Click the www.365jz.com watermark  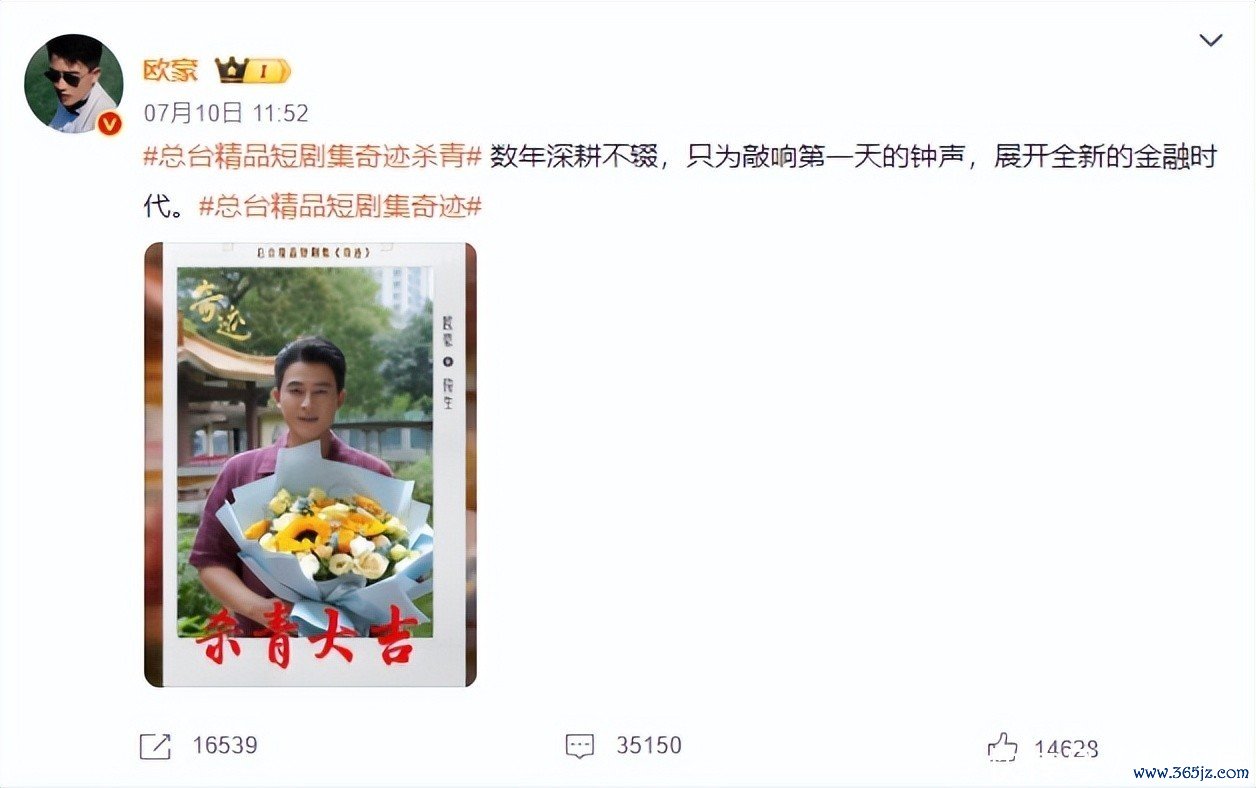click(1190, 772)
